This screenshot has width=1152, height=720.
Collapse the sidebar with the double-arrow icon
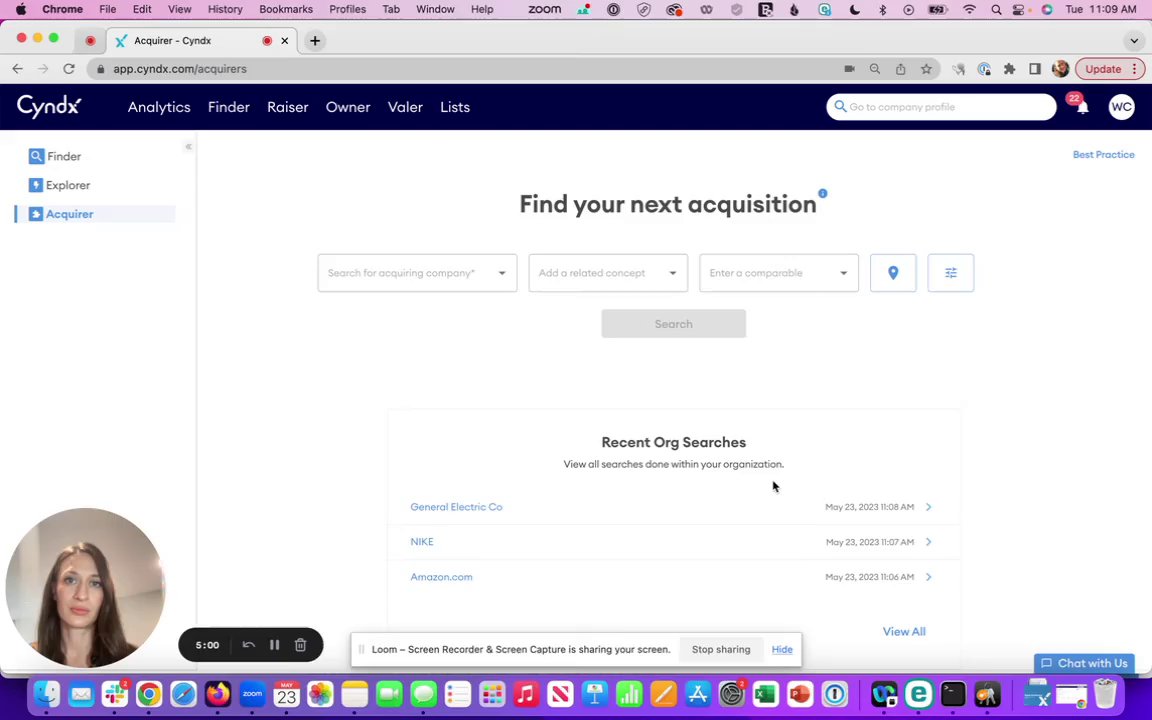pyautogui.click(x=189, y=147)
